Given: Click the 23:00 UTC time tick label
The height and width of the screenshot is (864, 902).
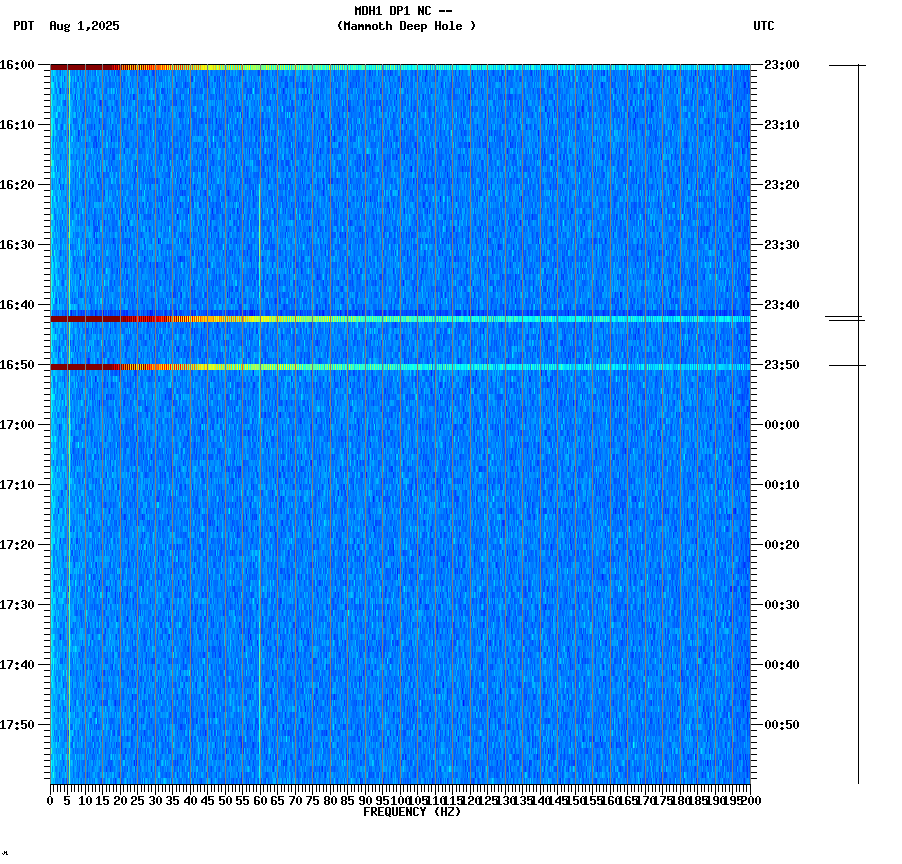Looking at the screenshot, I should click(x=780, y=65).
